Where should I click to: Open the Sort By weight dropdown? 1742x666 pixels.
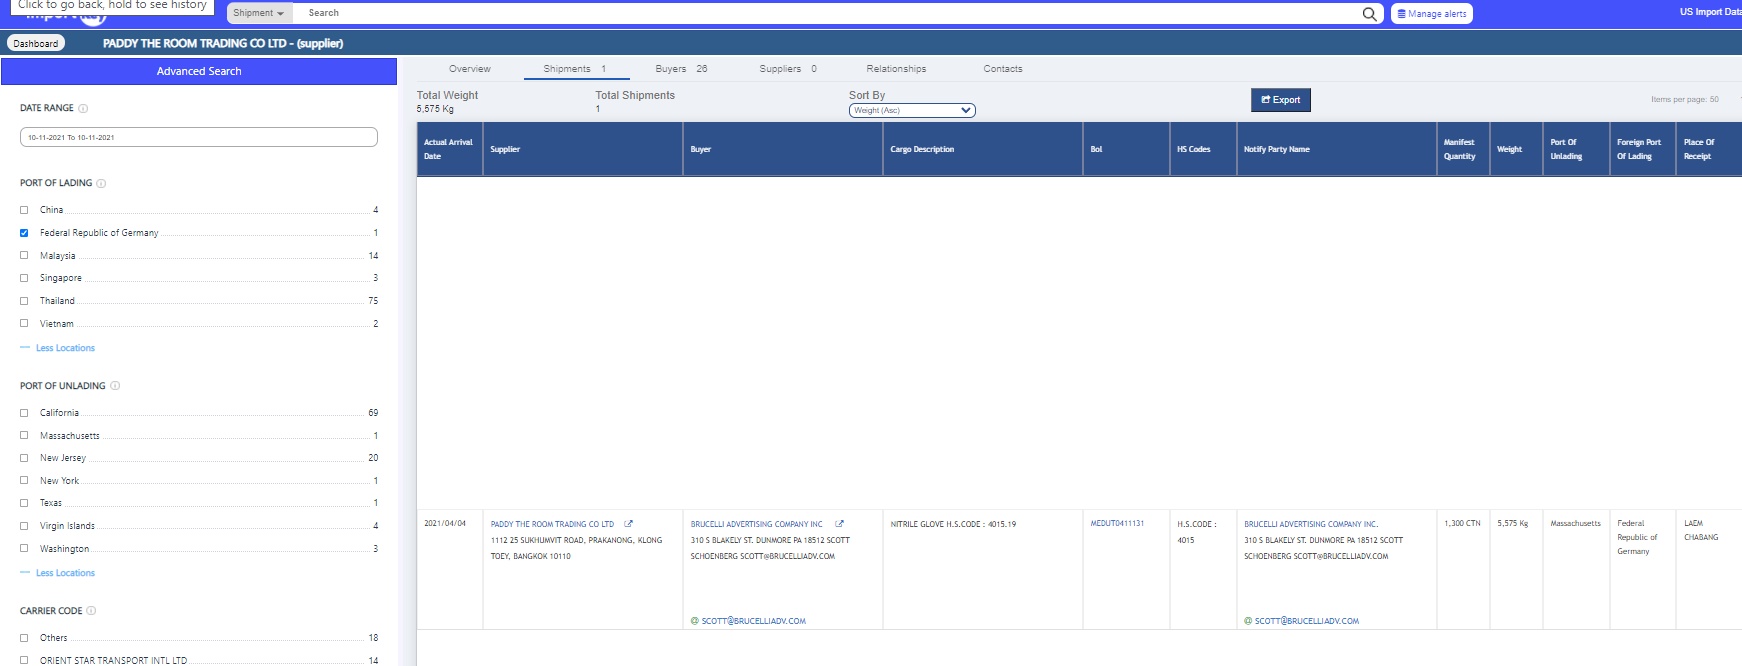[911, 111]
